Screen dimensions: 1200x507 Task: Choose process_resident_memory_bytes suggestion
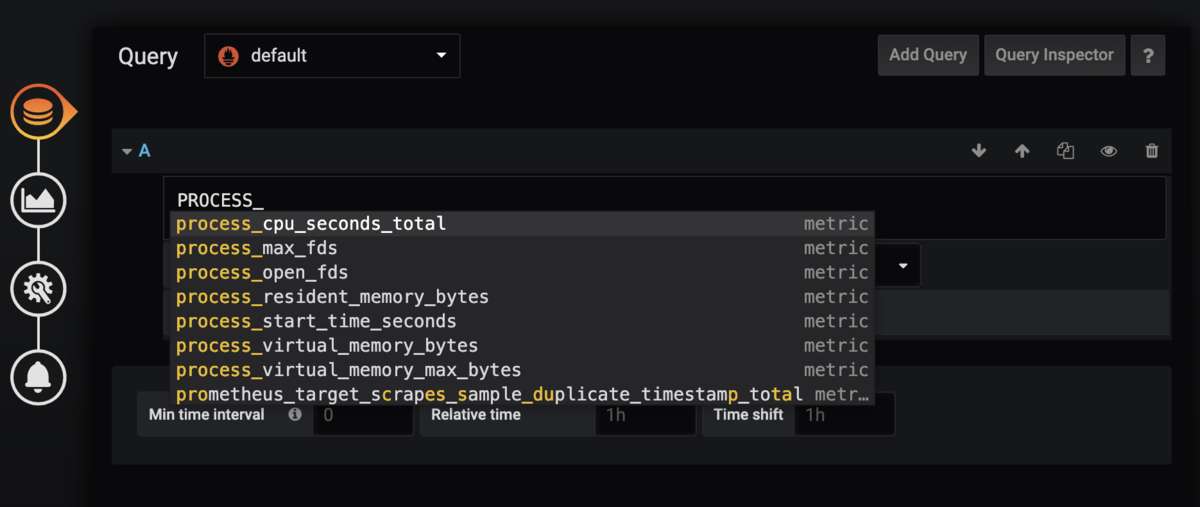(522, 297)
